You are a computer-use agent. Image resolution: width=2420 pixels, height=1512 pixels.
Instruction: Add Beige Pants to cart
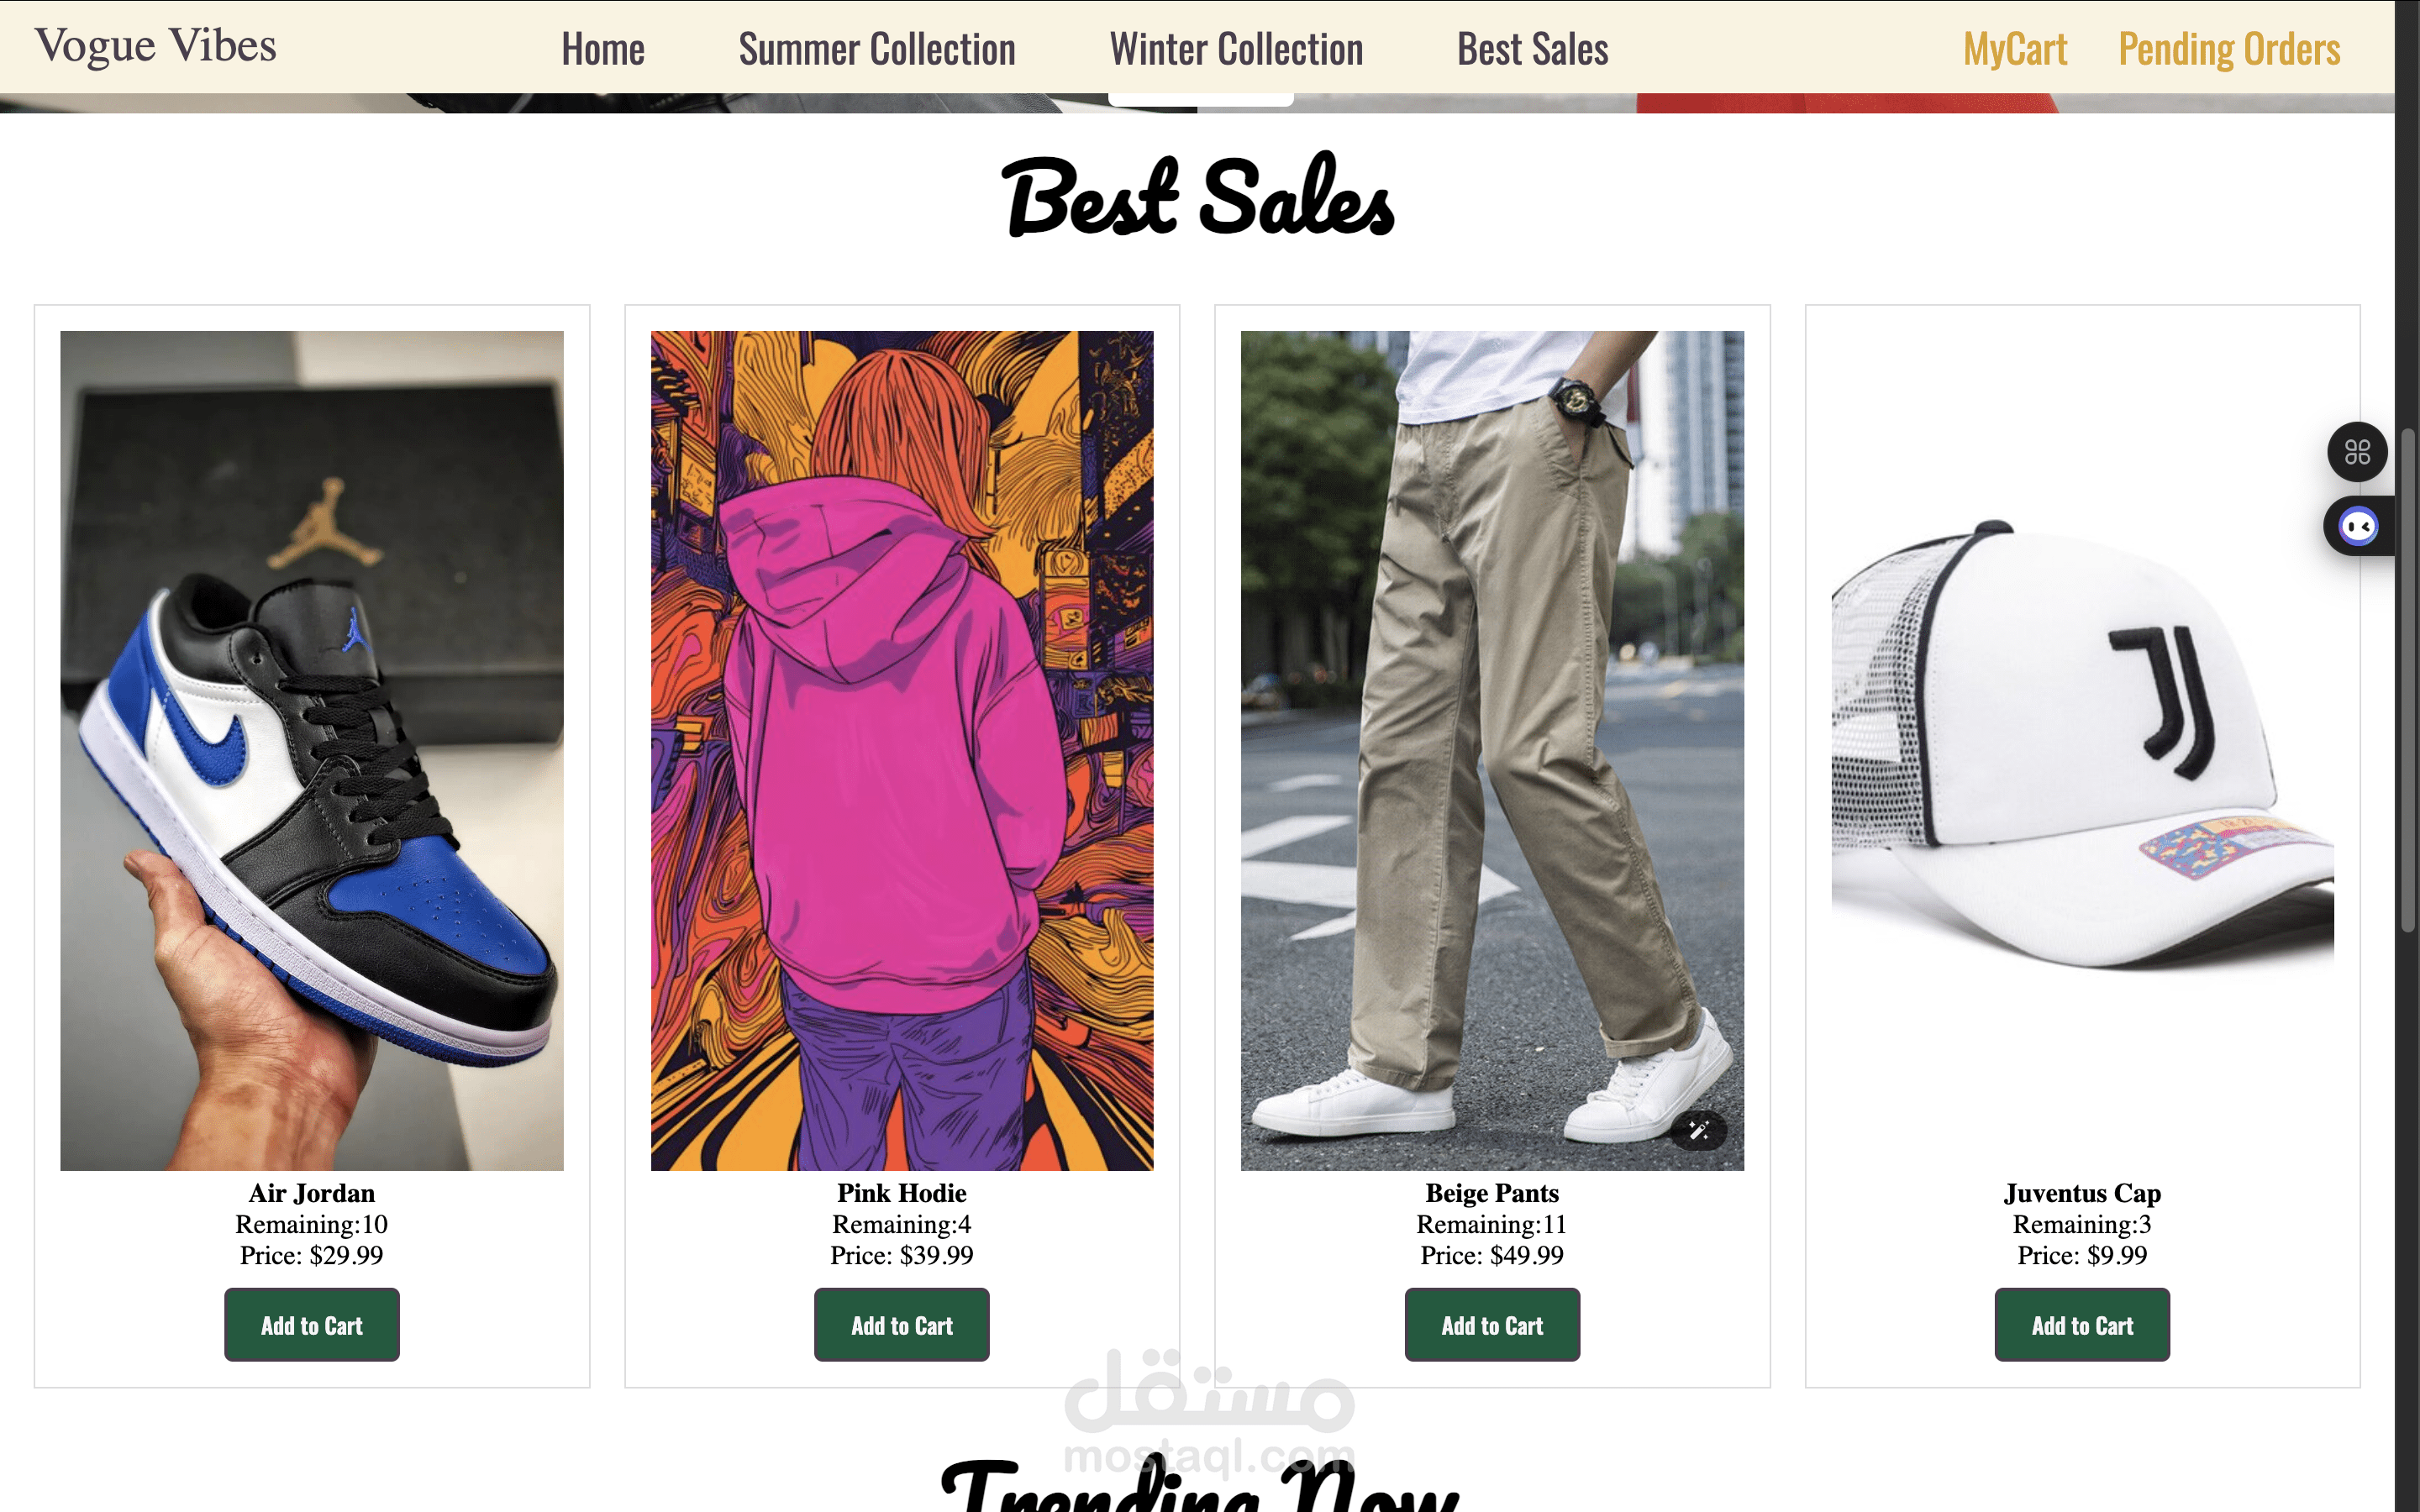(1492, 1325)
